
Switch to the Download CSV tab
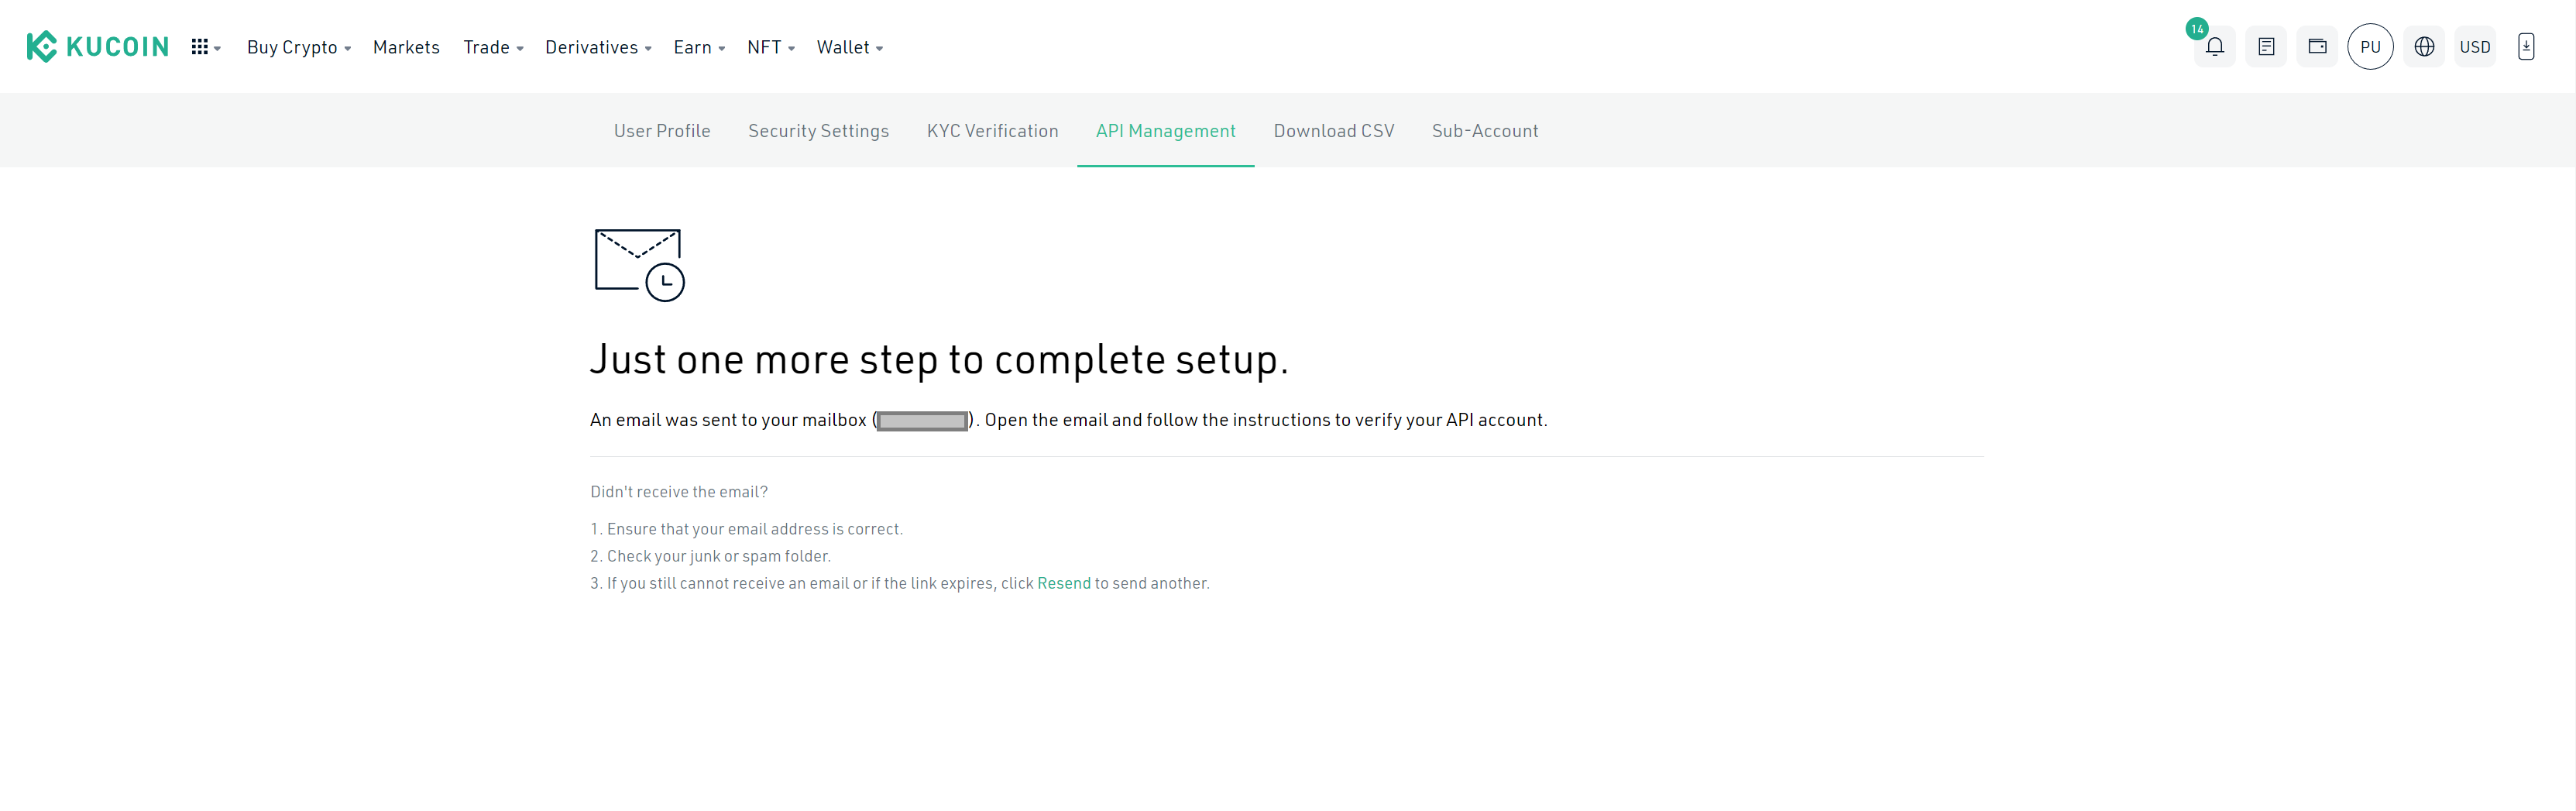pos(1333,131)
